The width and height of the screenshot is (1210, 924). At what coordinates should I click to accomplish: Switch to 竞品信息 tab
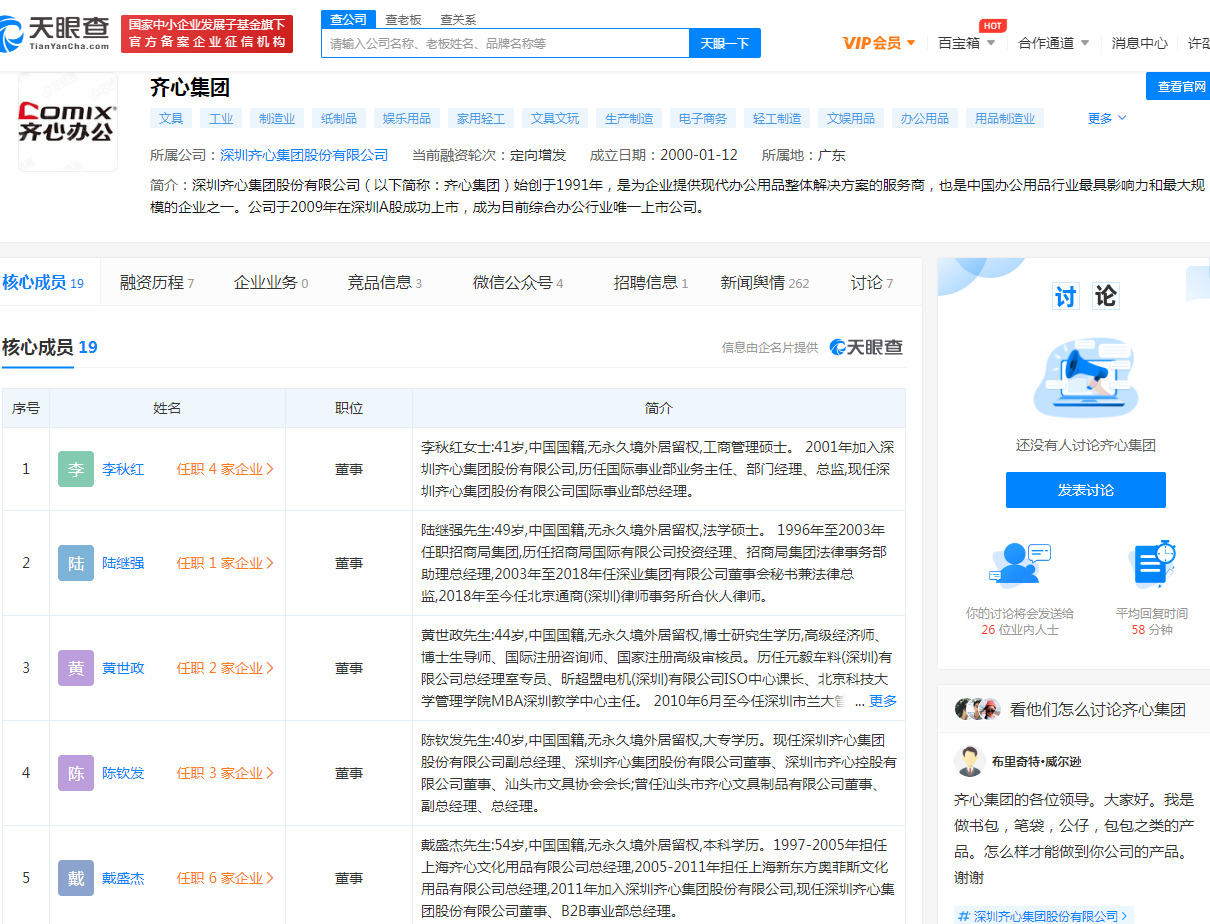(385, 283)
